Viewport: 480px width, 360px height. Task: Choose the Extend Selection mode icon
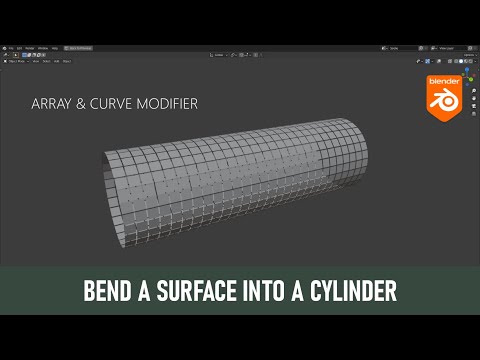[29, 55]
